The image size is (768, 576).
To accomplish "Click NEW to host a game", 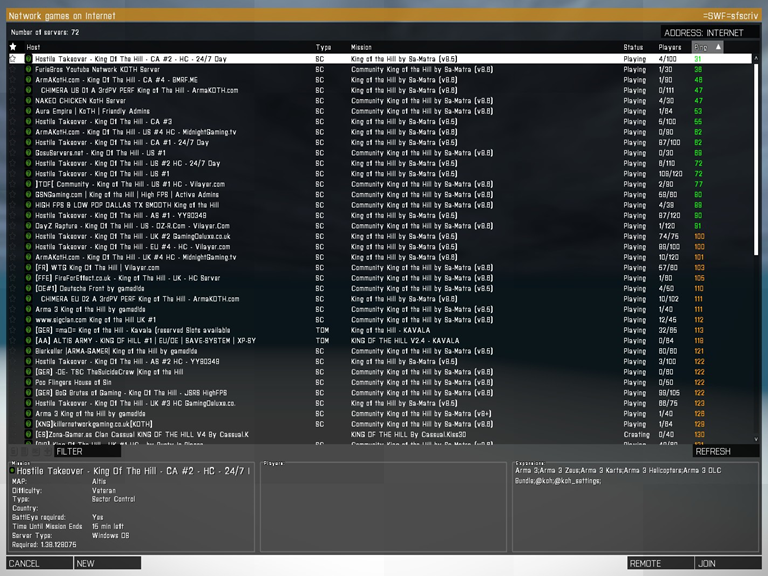I will tap(107, 563).
